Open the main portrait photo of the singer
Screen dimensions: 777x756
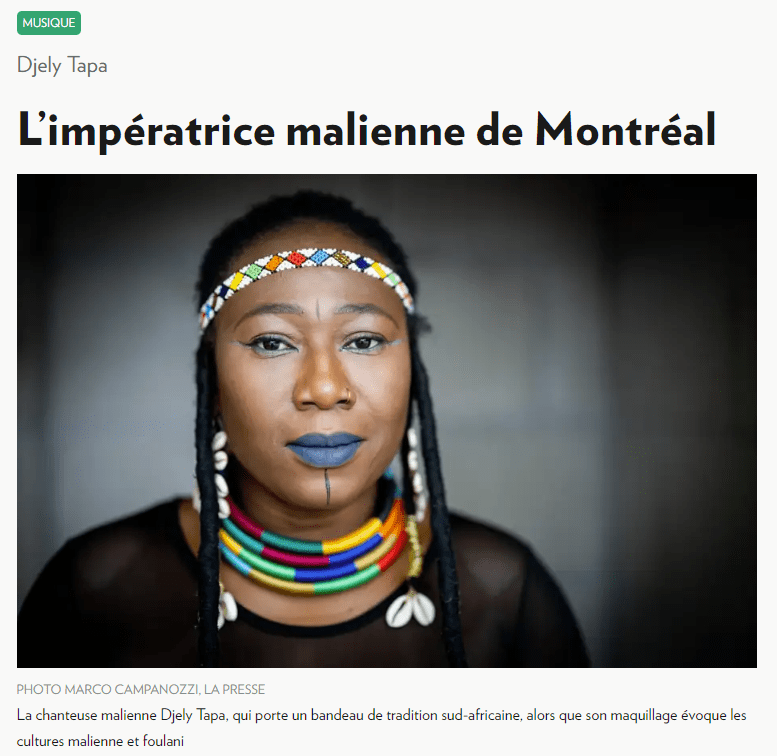pos(387,421)
